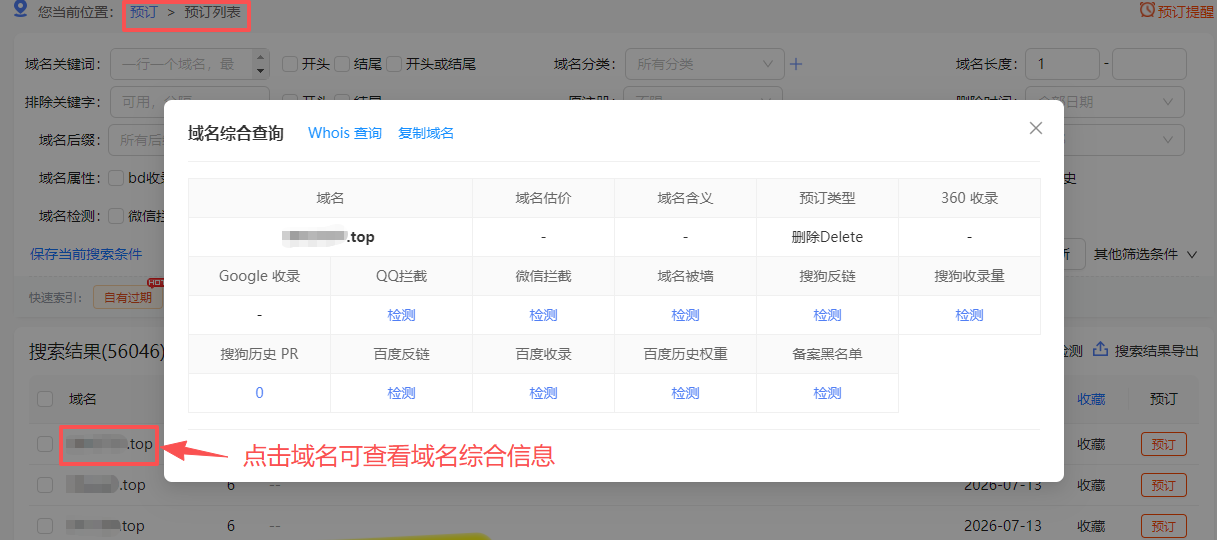1217x540 pixels.
Task: Open the second .top domain in results
Action: [106, 485]
